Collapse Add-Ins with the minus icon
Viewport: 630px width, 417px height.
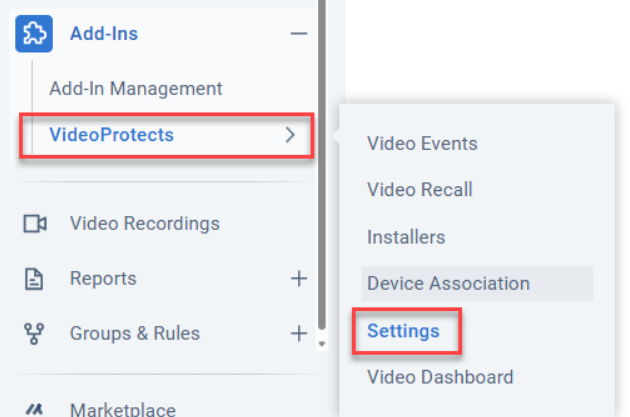pyautogui.click(x=299, y=34)
